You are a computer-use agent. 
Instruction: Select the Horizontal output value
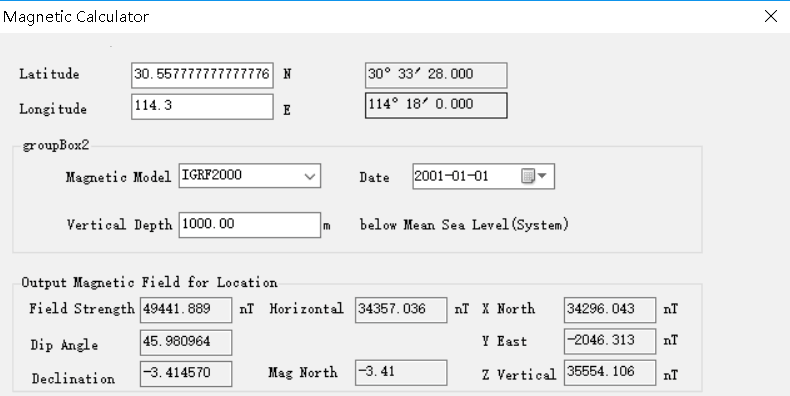(401, 310)
